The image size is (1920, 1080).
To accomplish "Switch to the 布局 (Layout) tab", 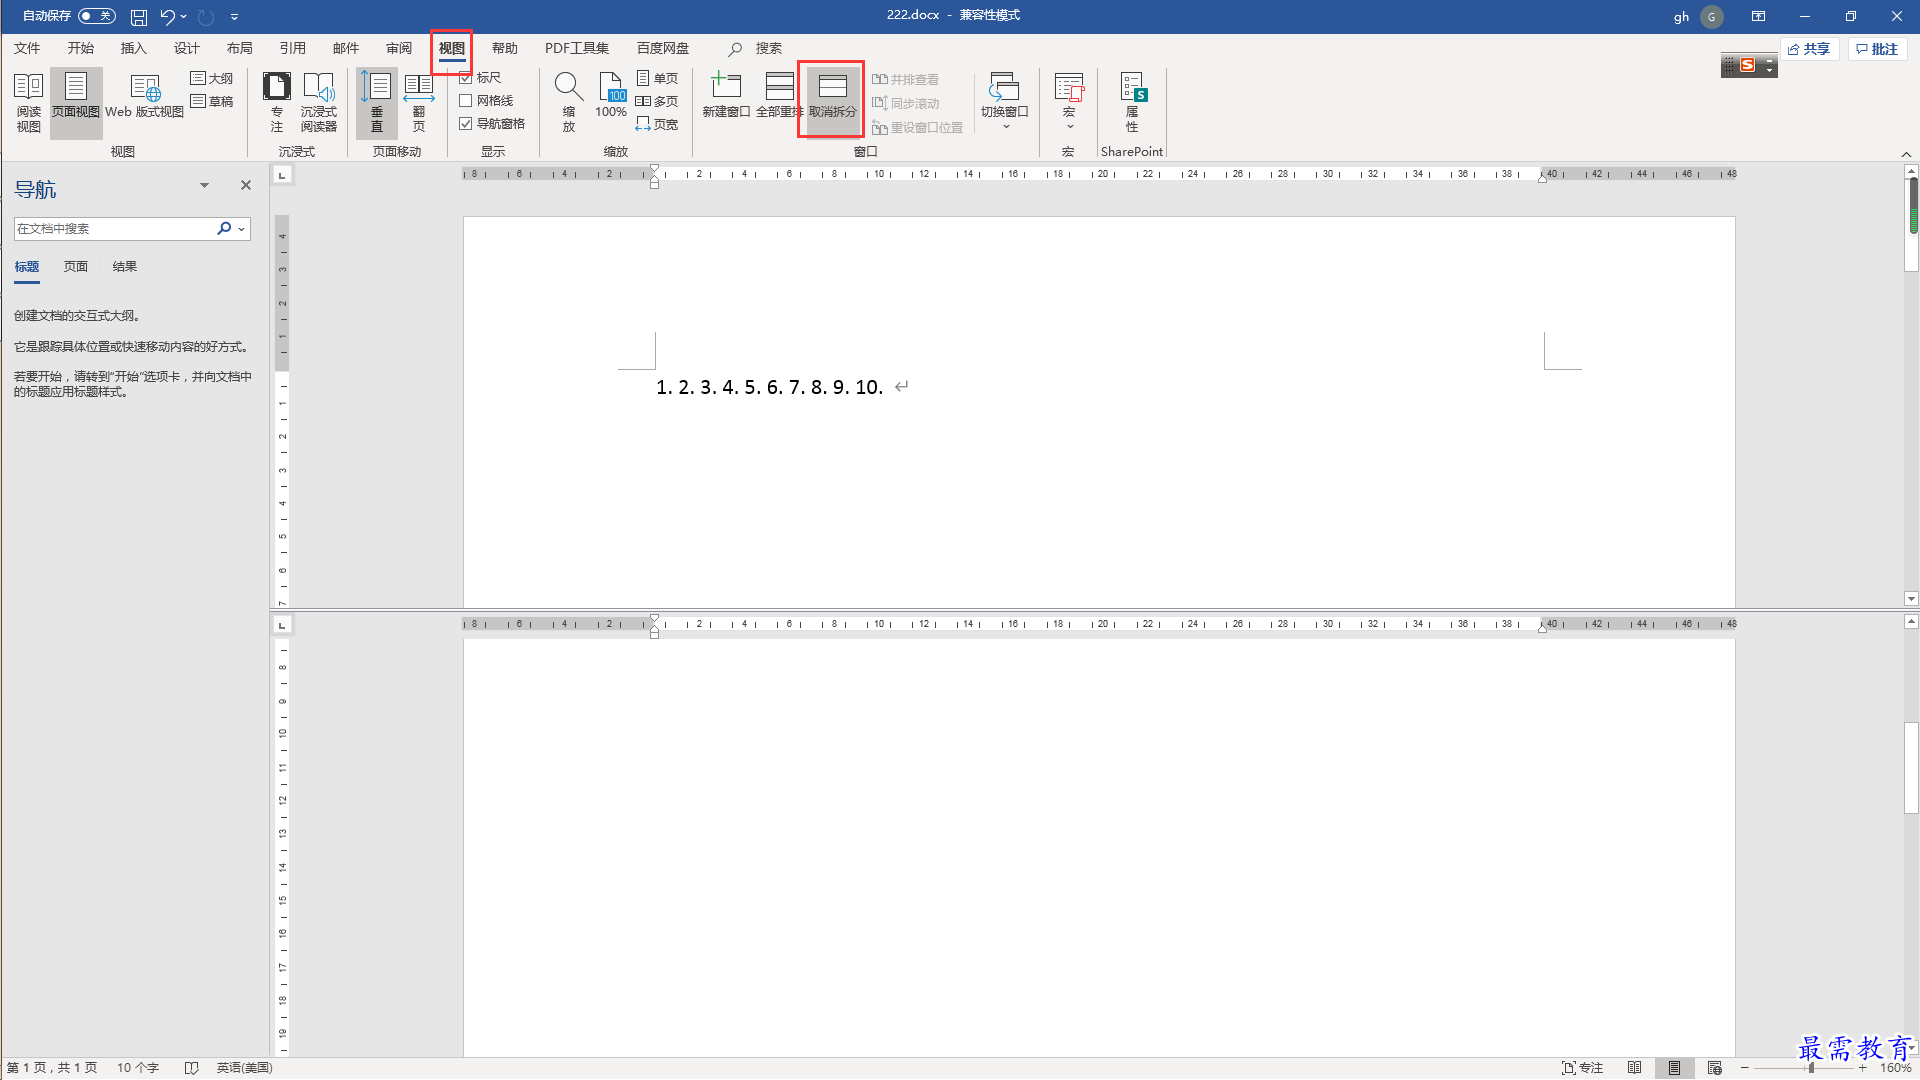I will coord(239,49).
